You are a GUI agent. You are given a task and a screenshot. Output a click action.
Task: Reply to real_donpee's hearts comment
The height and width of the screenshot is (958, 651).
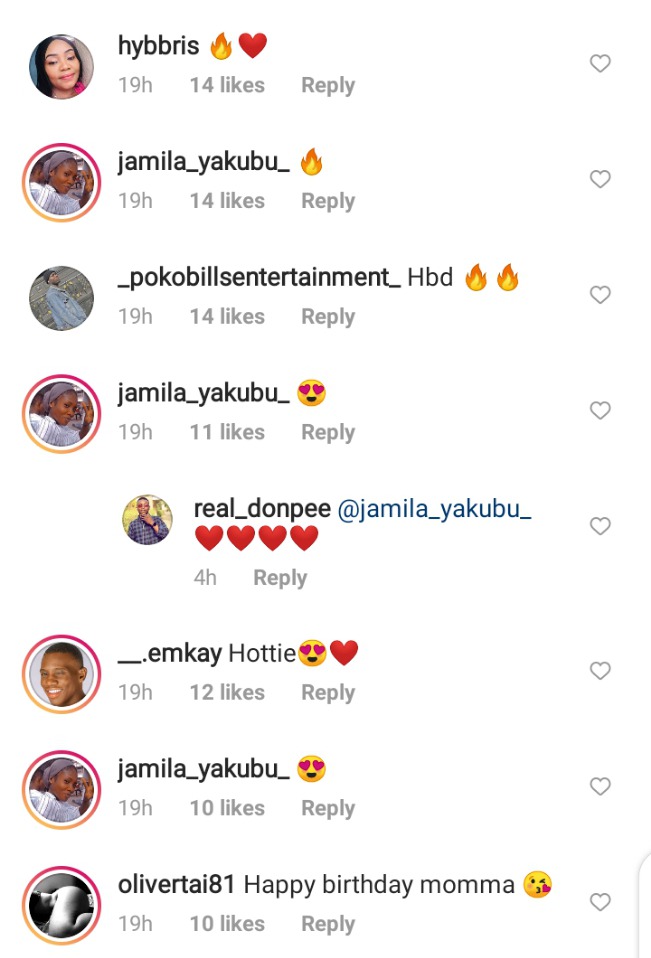[280, 578]
